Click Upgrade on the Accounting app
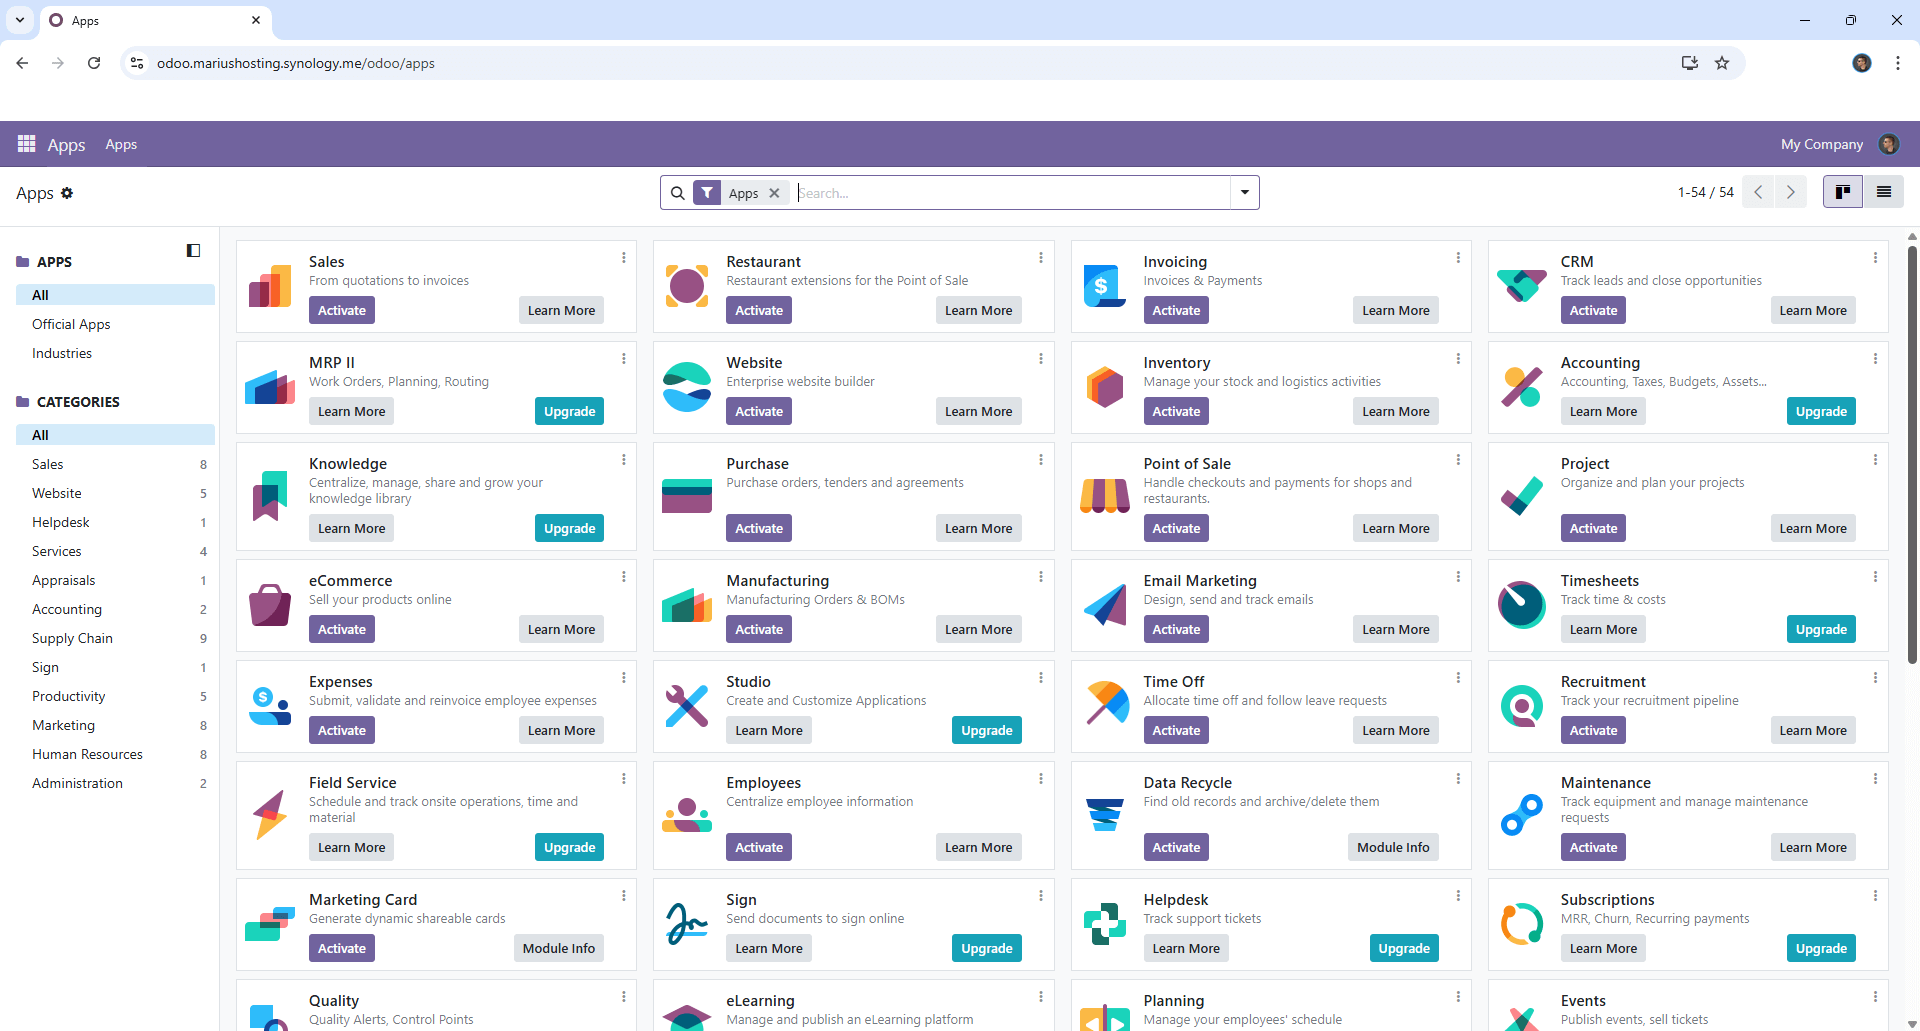1920x1031 pixels. pos(1820,411)
